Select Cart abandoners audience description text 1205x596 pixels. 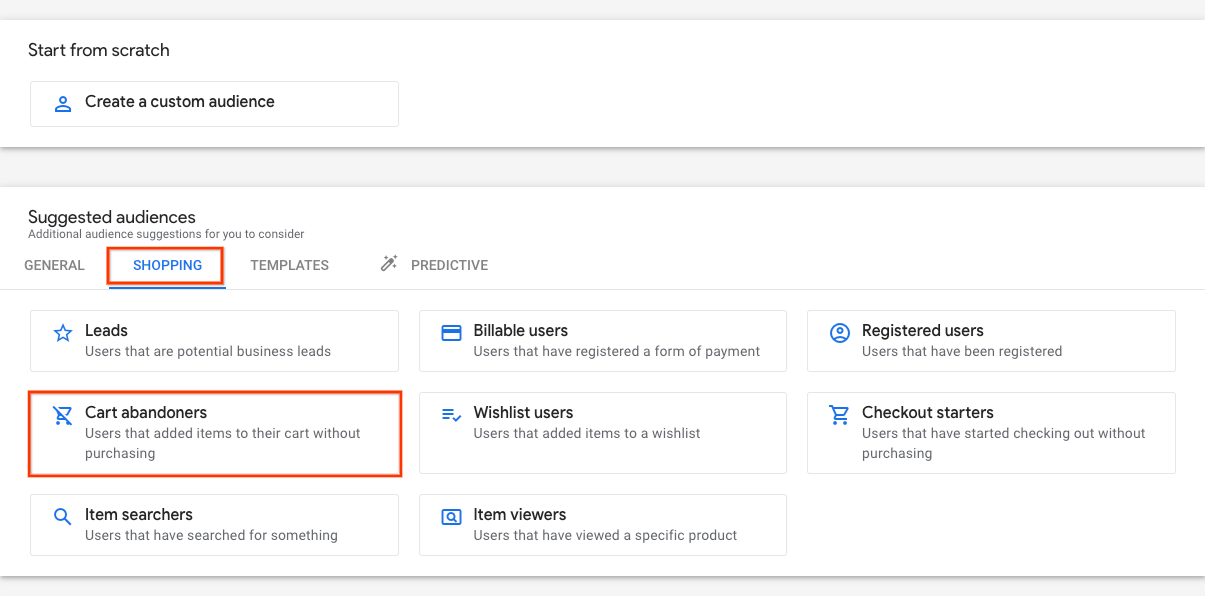[x=223, y=443]
